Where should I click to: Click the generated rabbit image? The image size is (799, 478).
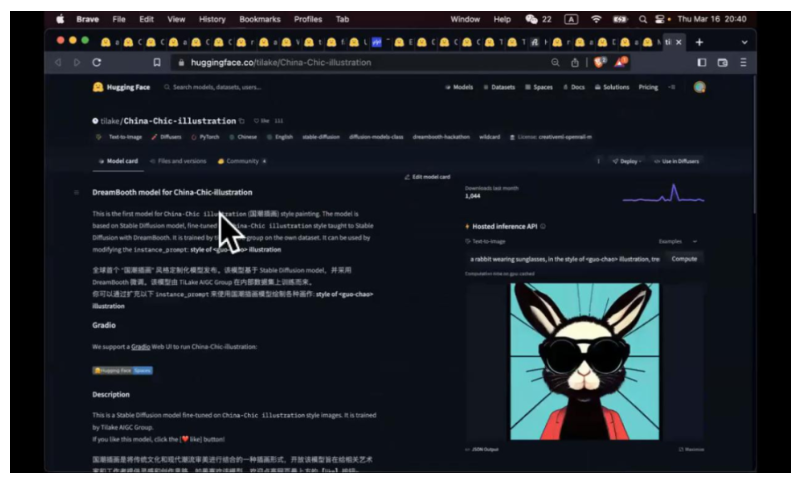pos(584,361)
